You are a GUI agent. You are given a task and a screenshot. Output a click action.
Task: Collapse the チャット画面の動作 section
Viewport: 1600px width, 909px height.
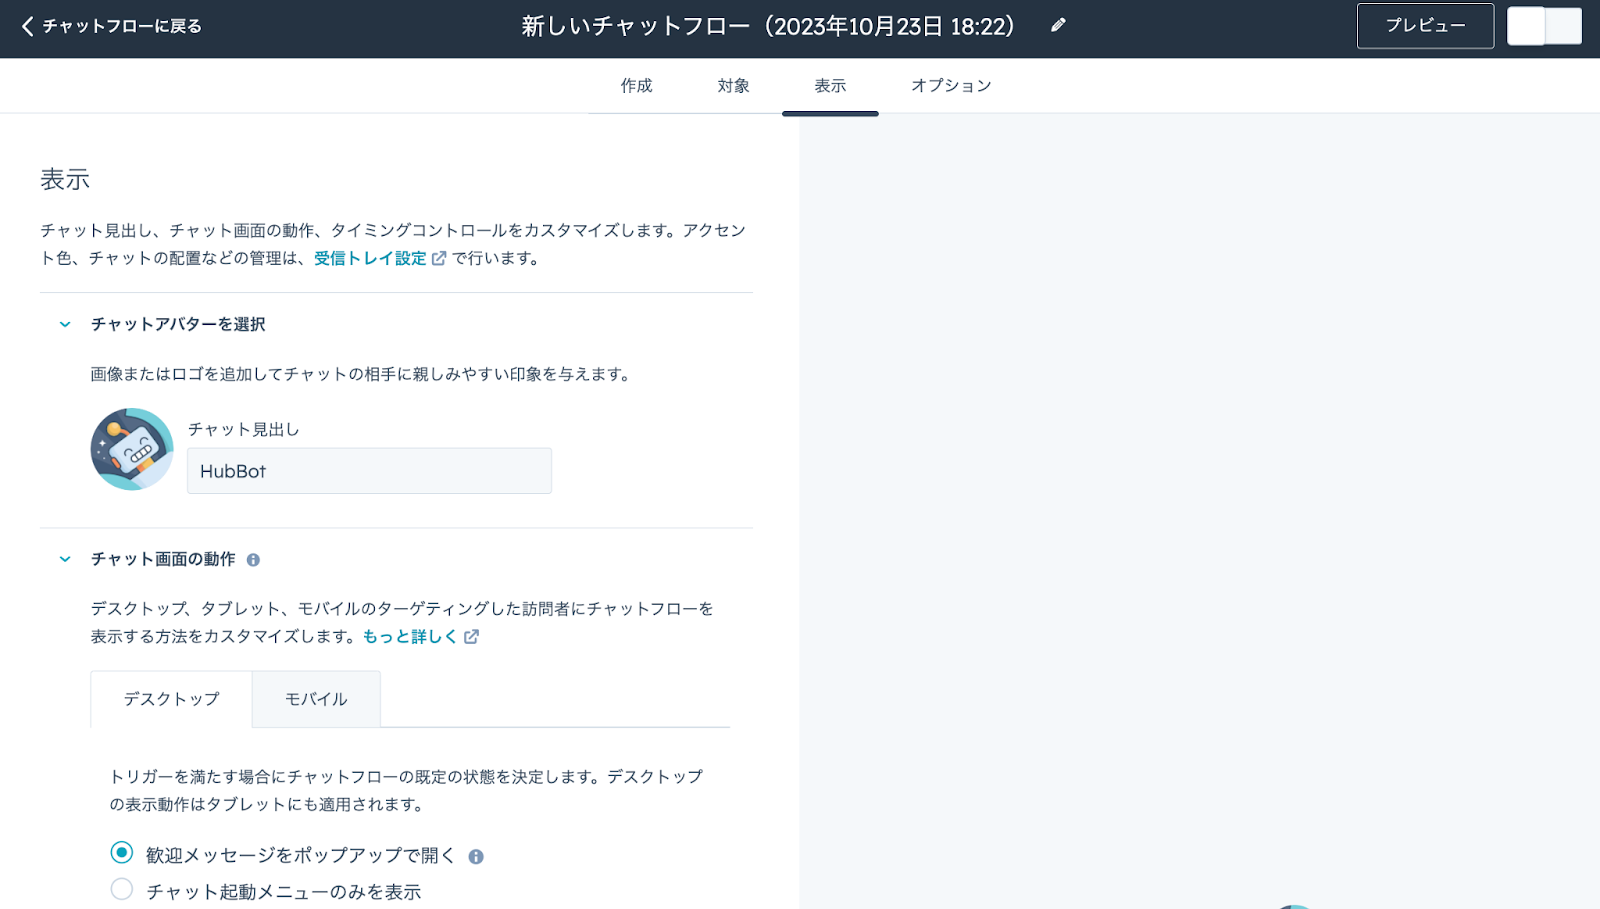tap(65, 559)
